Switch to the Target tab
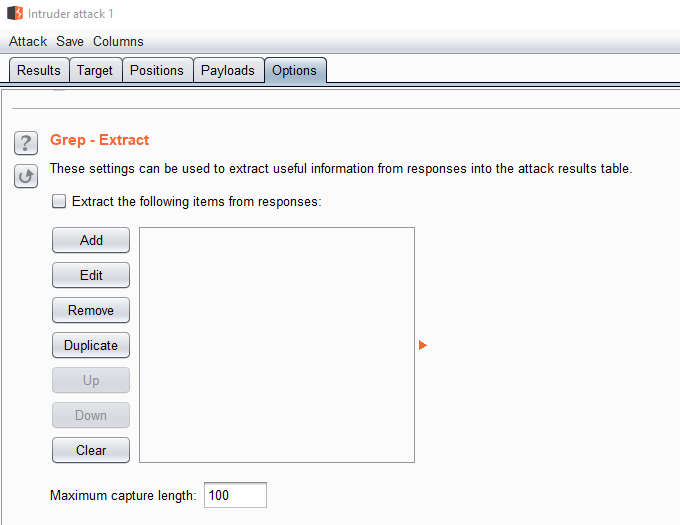The height and width of the screenshot is (525, 680). pyautogui.click(x=96, y=70)
